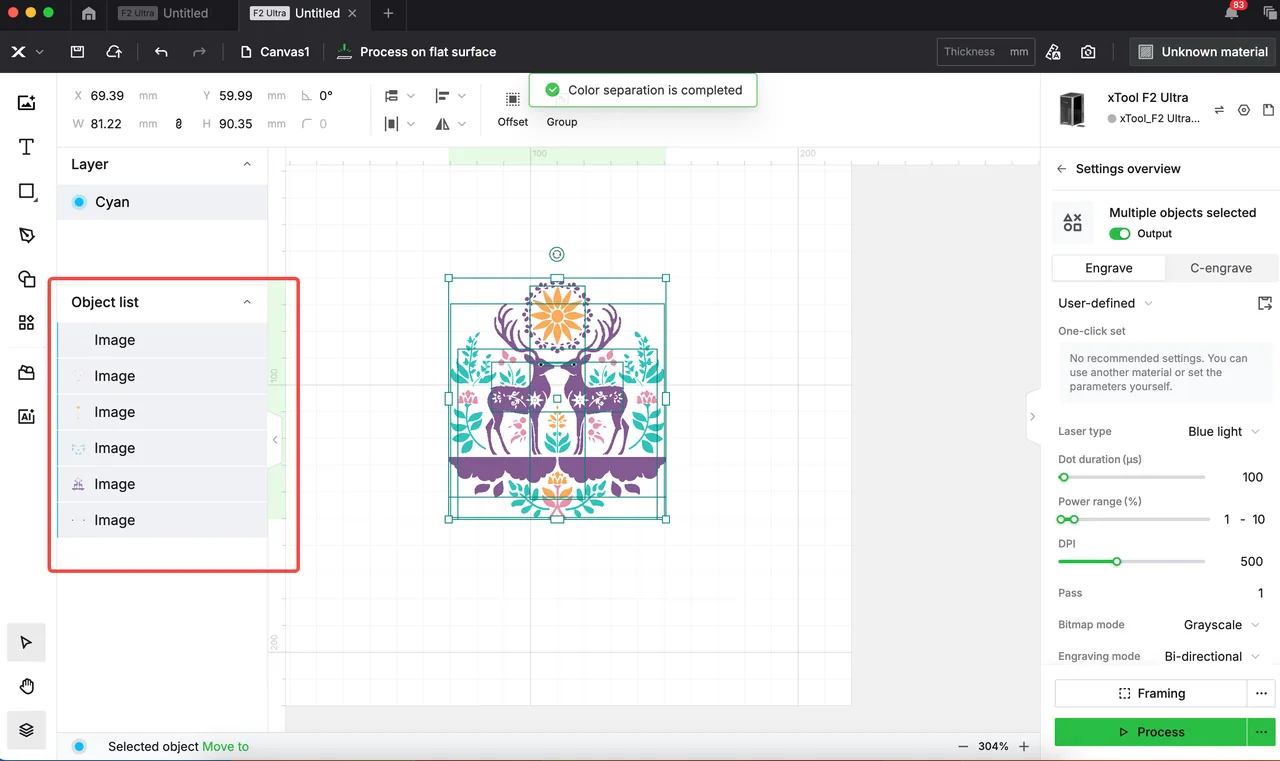Click the Unknown material button
1280x761 pixels.
(x=1204, y=52)
